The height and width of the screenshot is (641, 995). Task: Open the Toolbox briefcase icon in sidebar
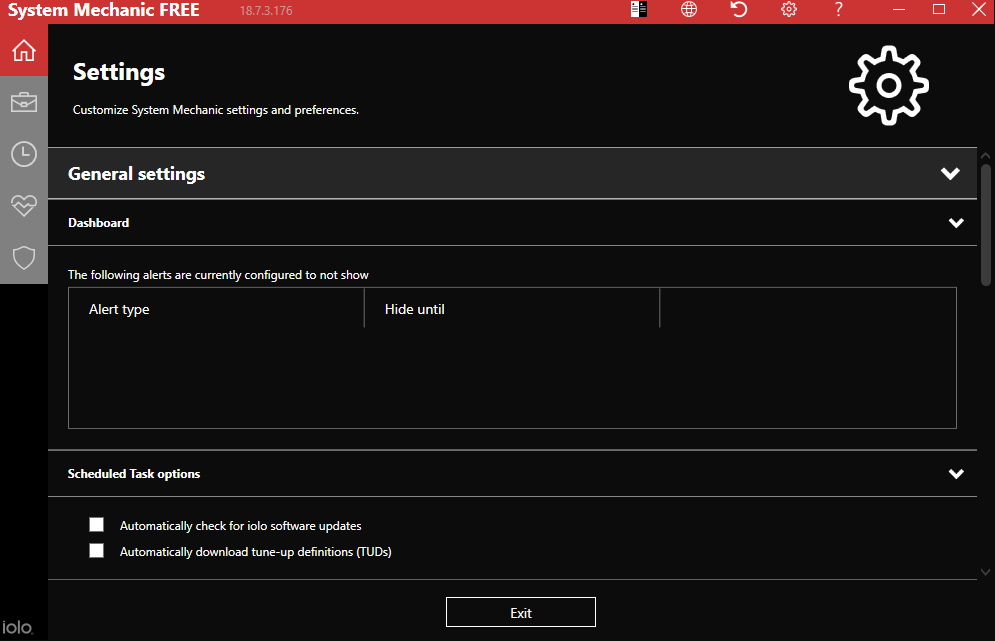24,102
